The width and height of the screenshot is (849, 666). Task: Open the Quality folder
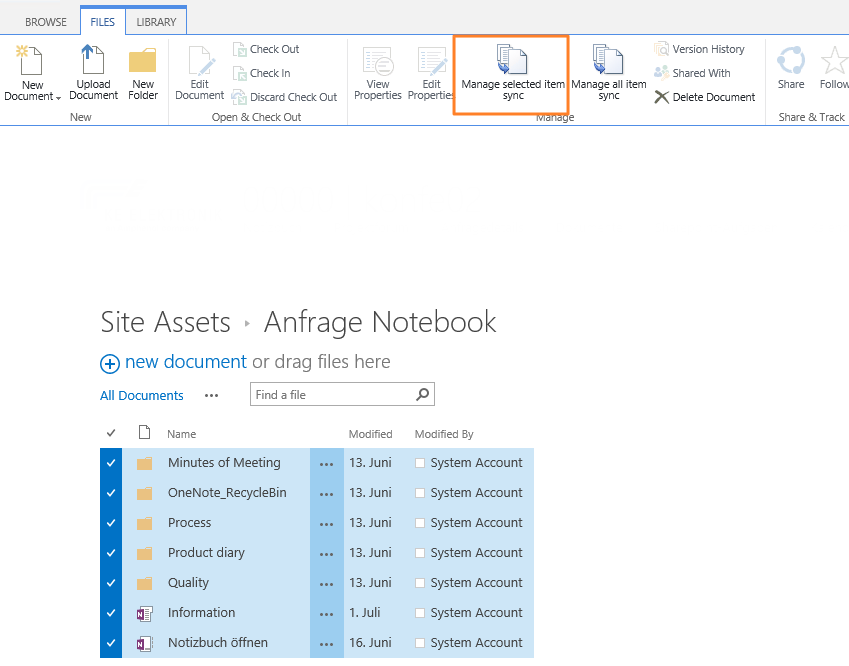188,583
